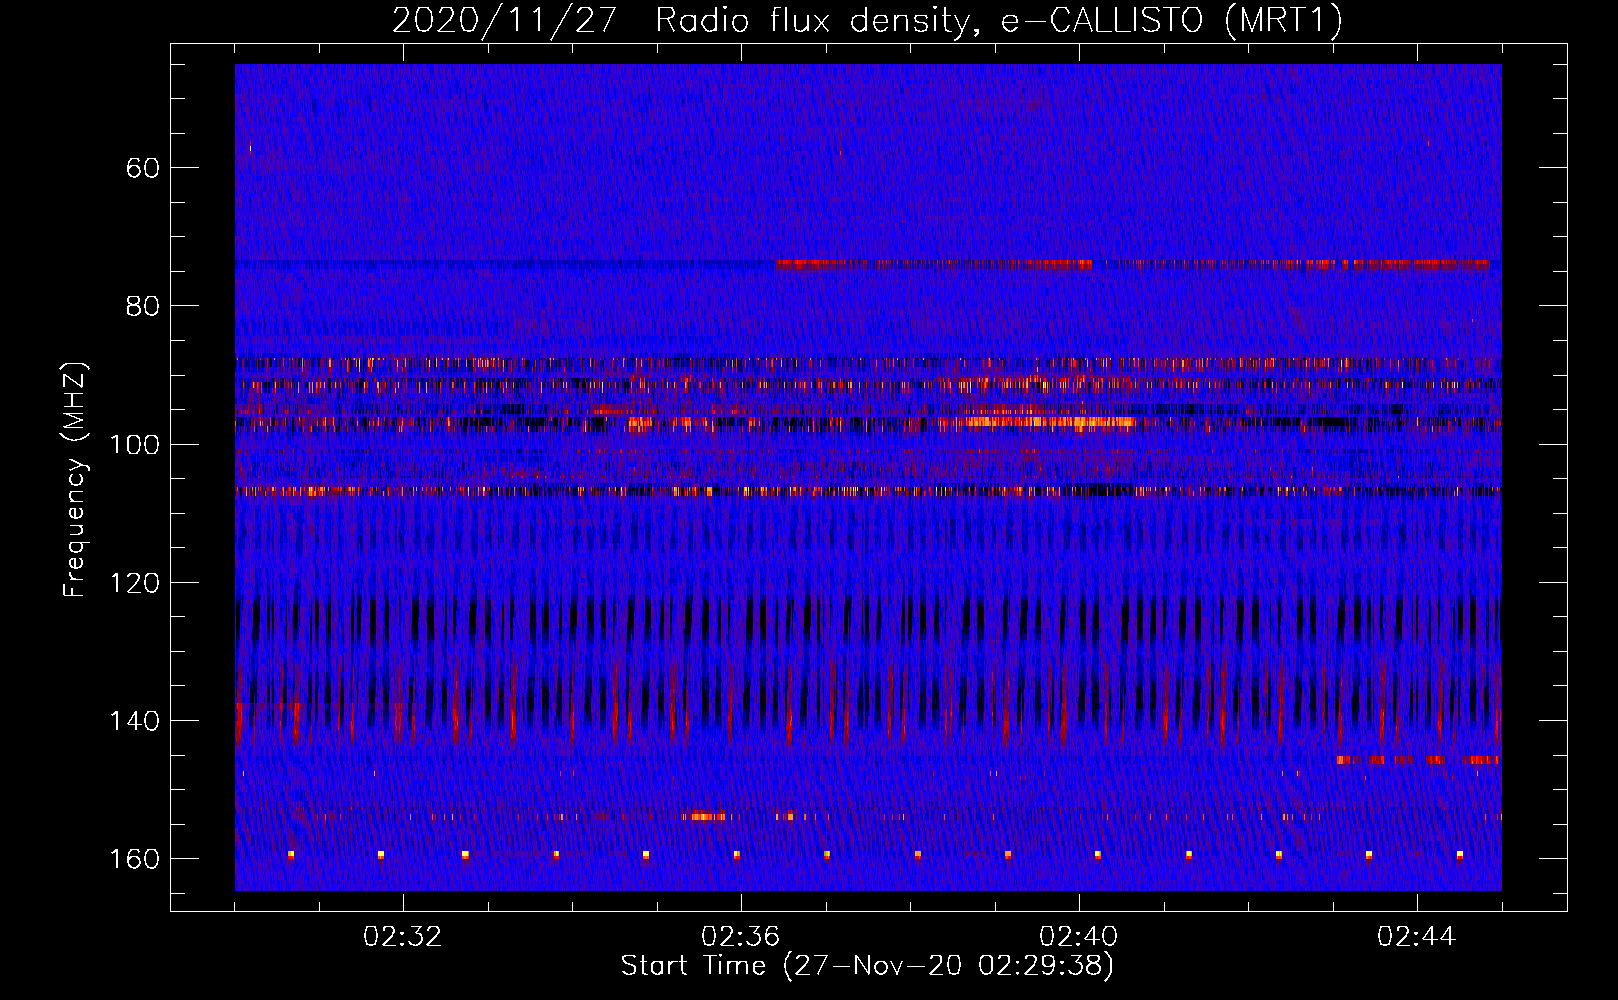Click the '160' frequency tick label
This screenshot has width=1618, height=1000.
pos(134,860)
